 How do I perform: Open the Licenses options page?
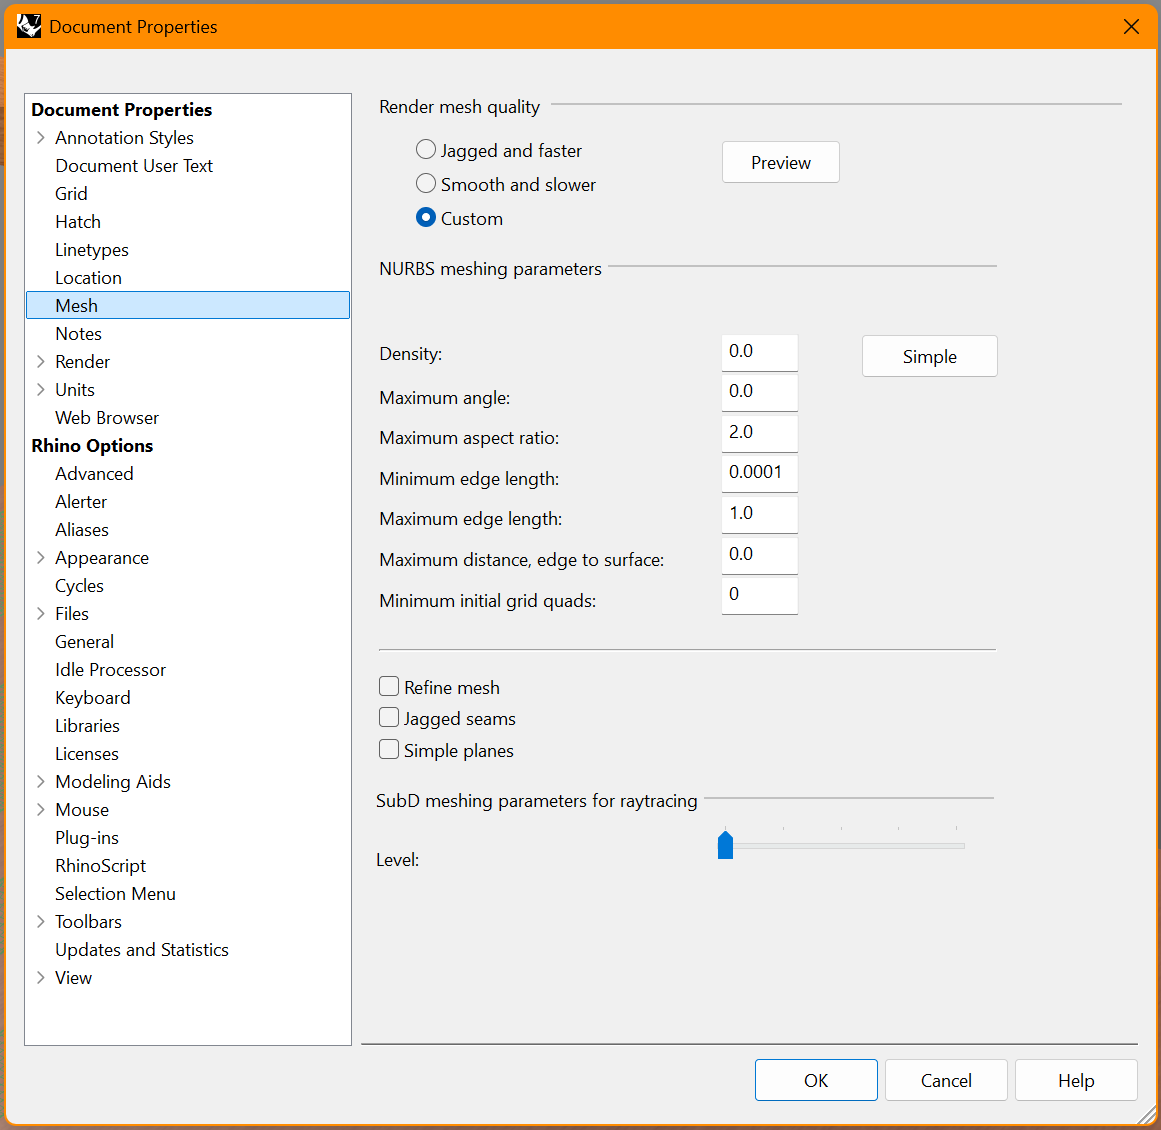[87, 754]
